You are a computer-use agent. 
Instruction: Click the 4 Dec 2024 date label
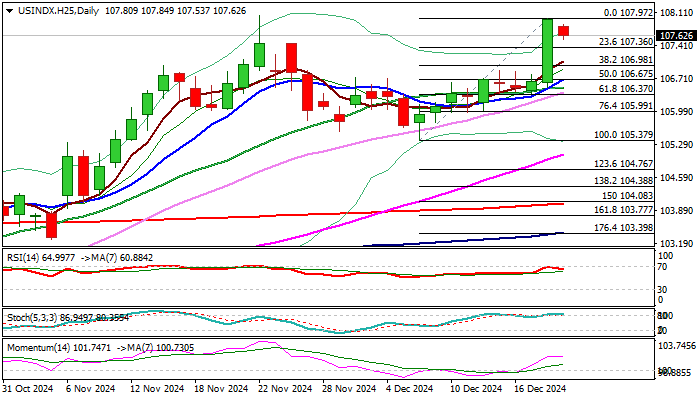[x=408, y=388]
